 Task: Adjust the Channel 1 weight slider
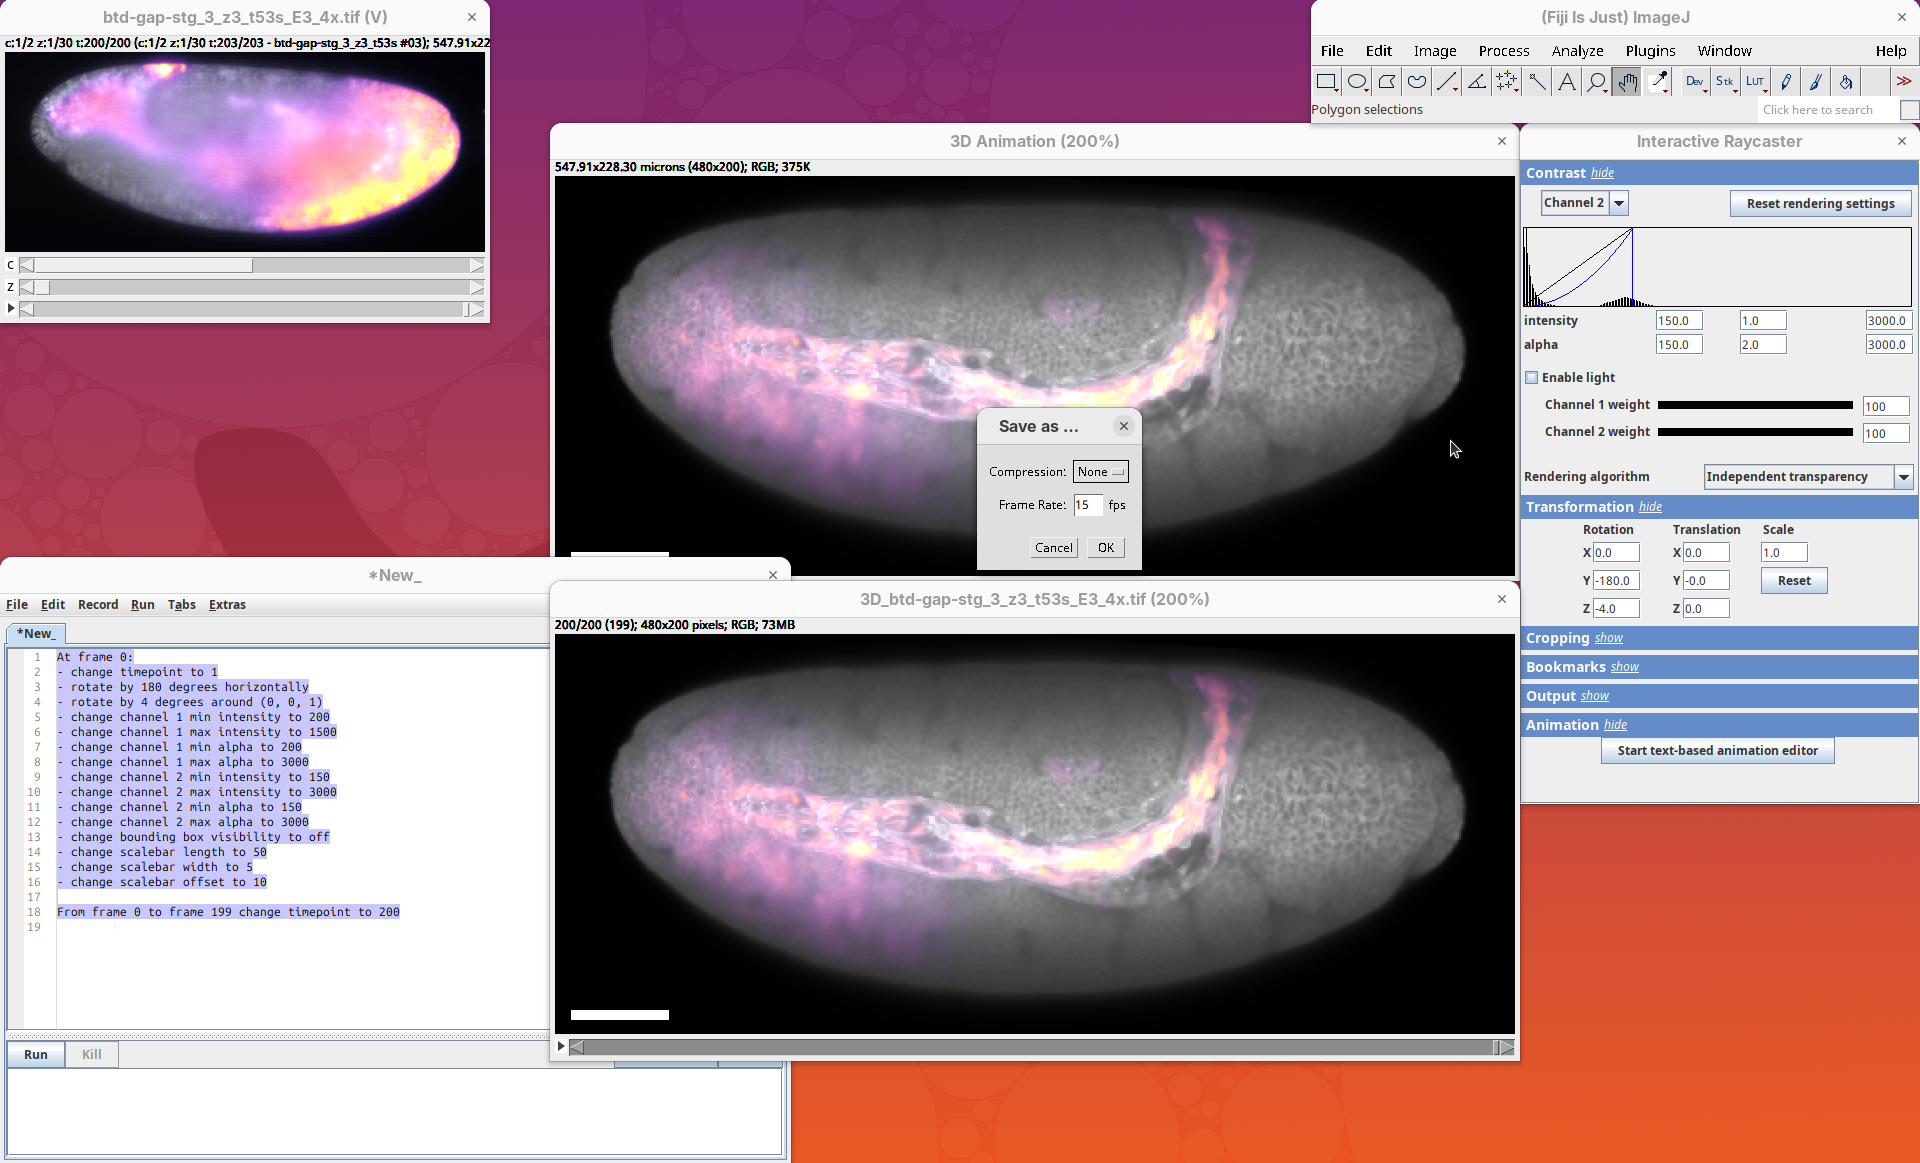tap(1755, 405)
